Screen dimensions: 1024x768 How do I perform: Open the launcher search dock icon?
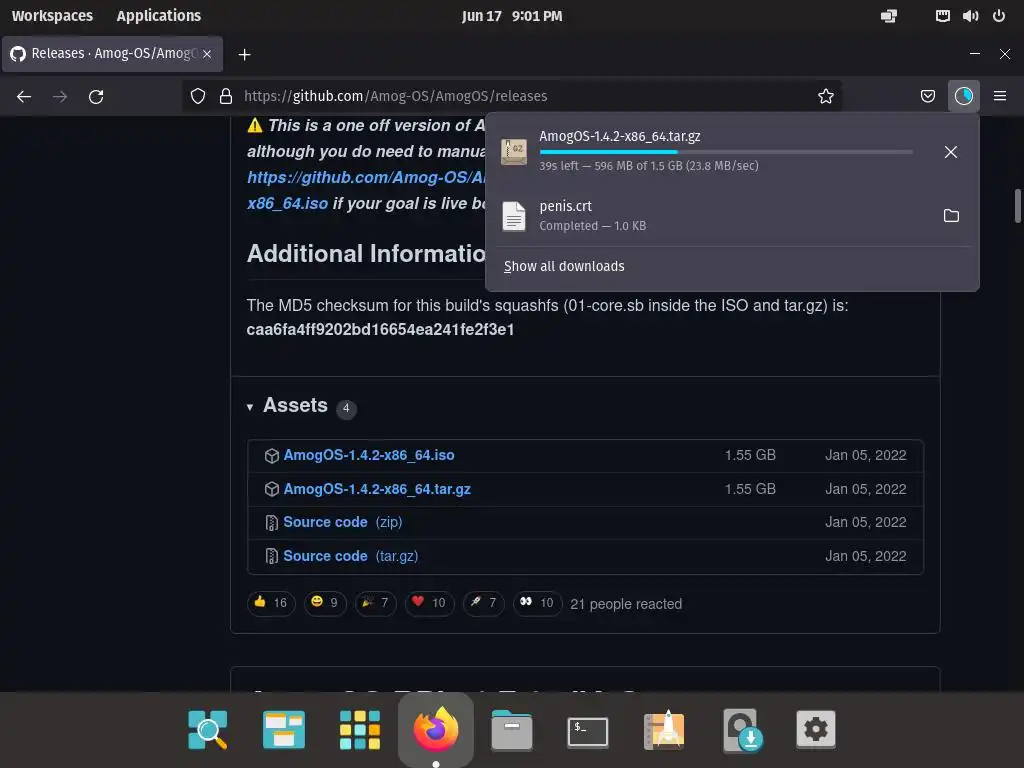208,729
